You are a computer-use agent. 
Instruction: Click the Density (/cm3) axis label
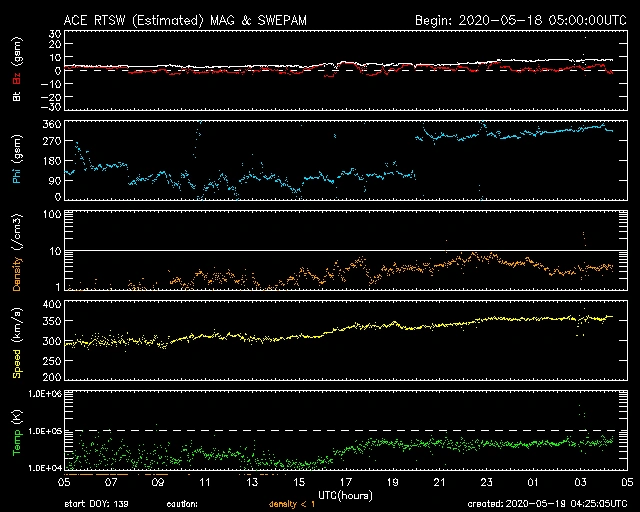[x=16, y=251]
